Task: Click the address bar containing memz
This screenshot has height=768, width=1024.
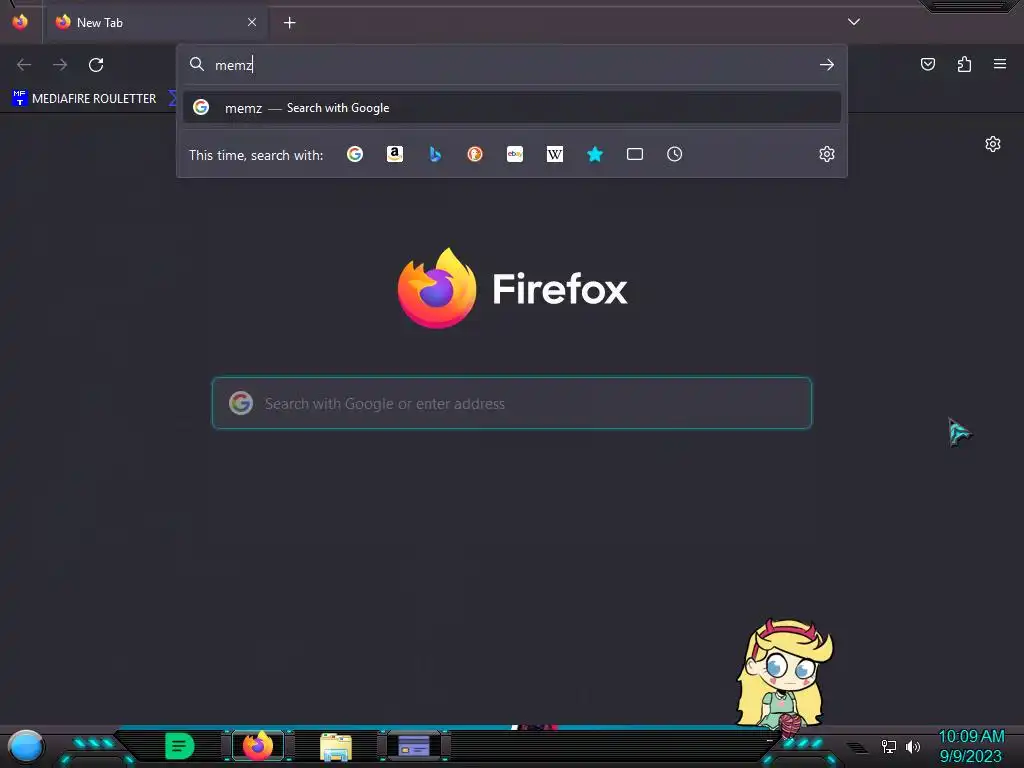Action: coord(512,65)
